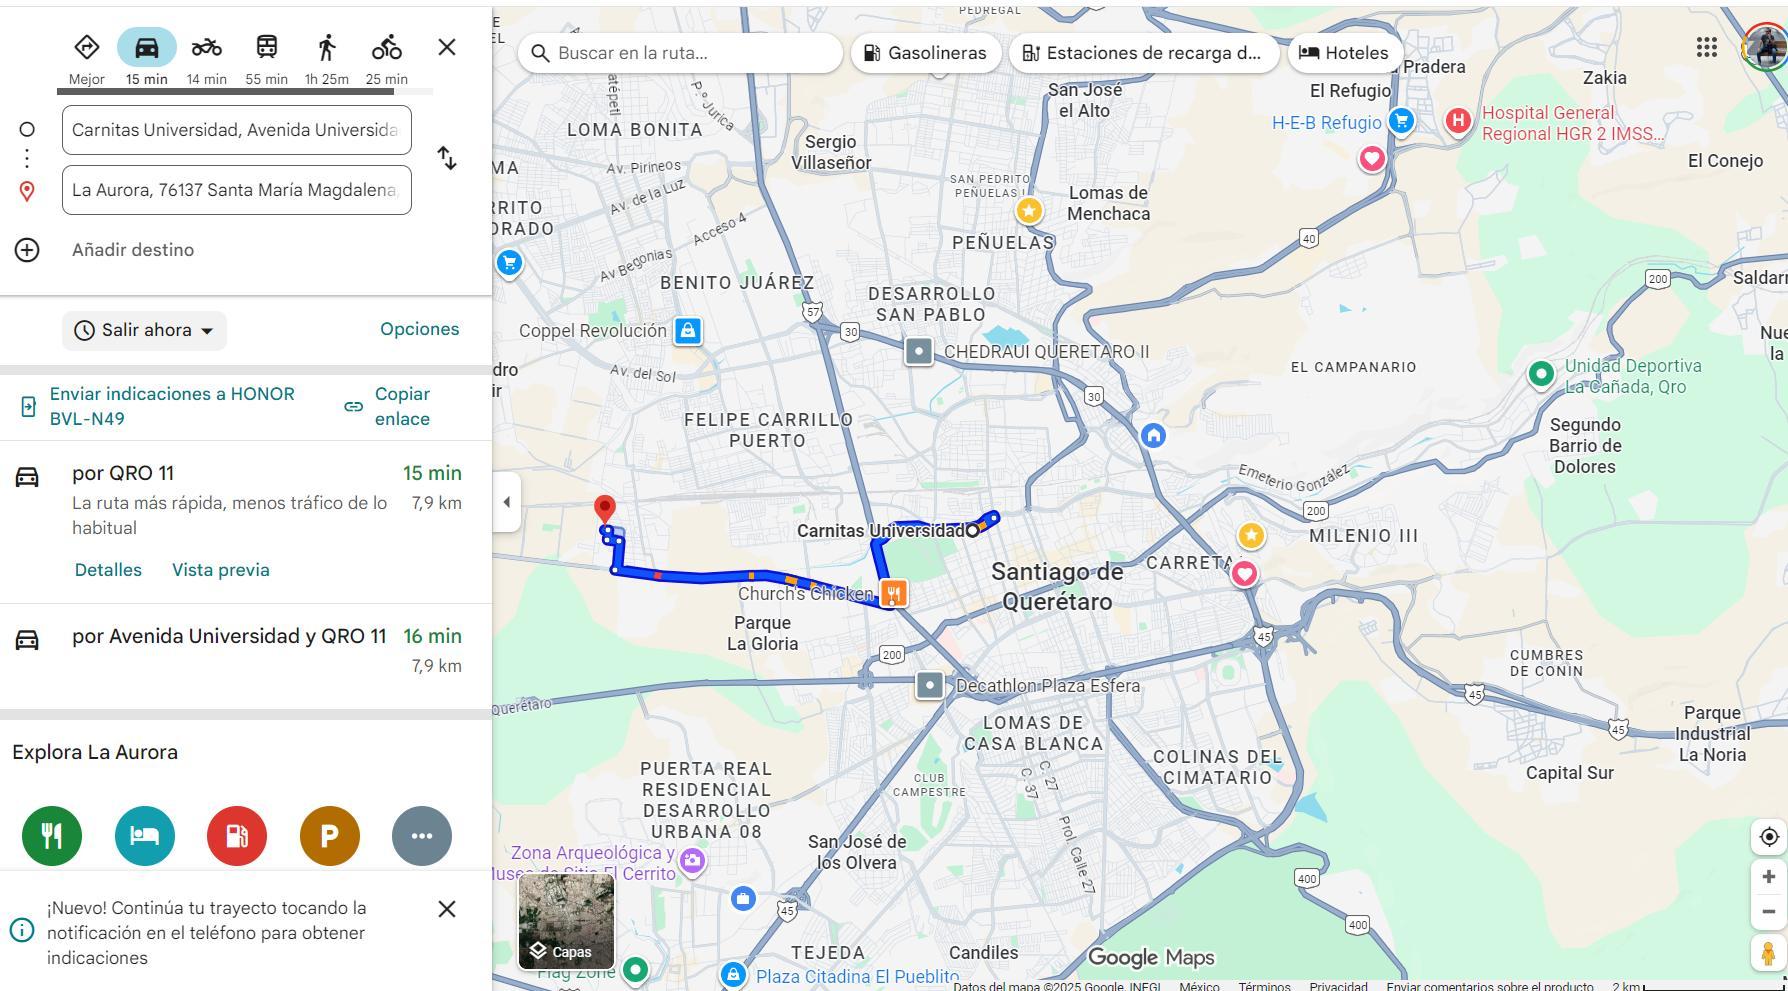Open the Opciones route options

[x=419, y=329]
